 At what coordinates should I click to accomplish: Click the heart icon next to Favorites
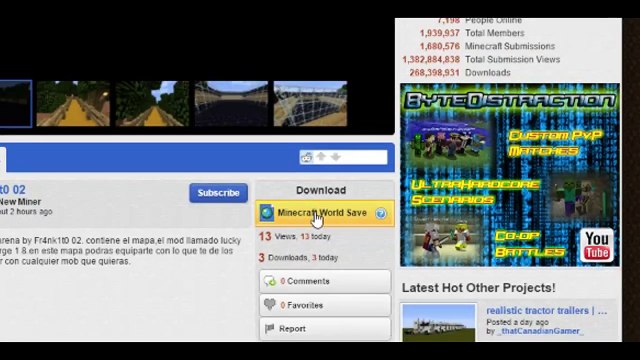pyautogui.click(x=270, y=304)
